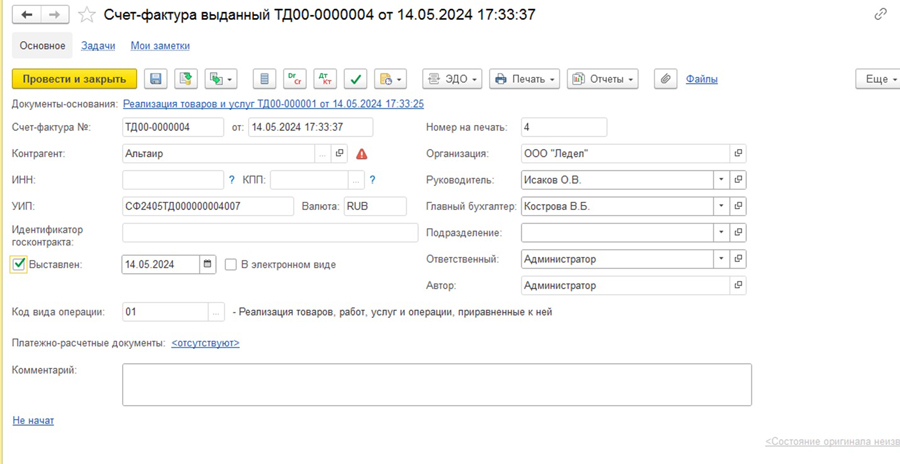Open the Реализация товаров и услуг link
This screenshot has height=464, width=900.
click(273, 103)
